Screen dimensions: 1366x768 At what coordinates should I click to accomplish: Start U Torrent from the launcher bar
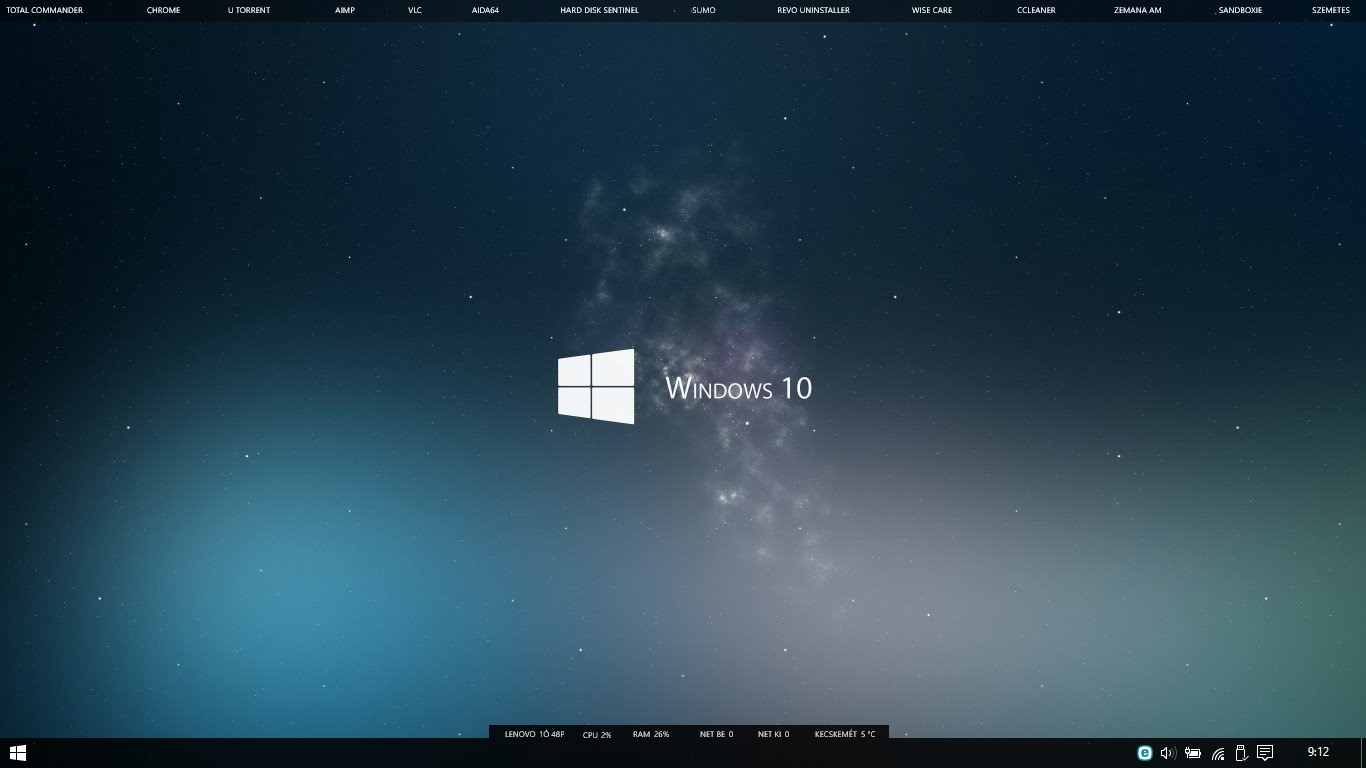(249, 10)
